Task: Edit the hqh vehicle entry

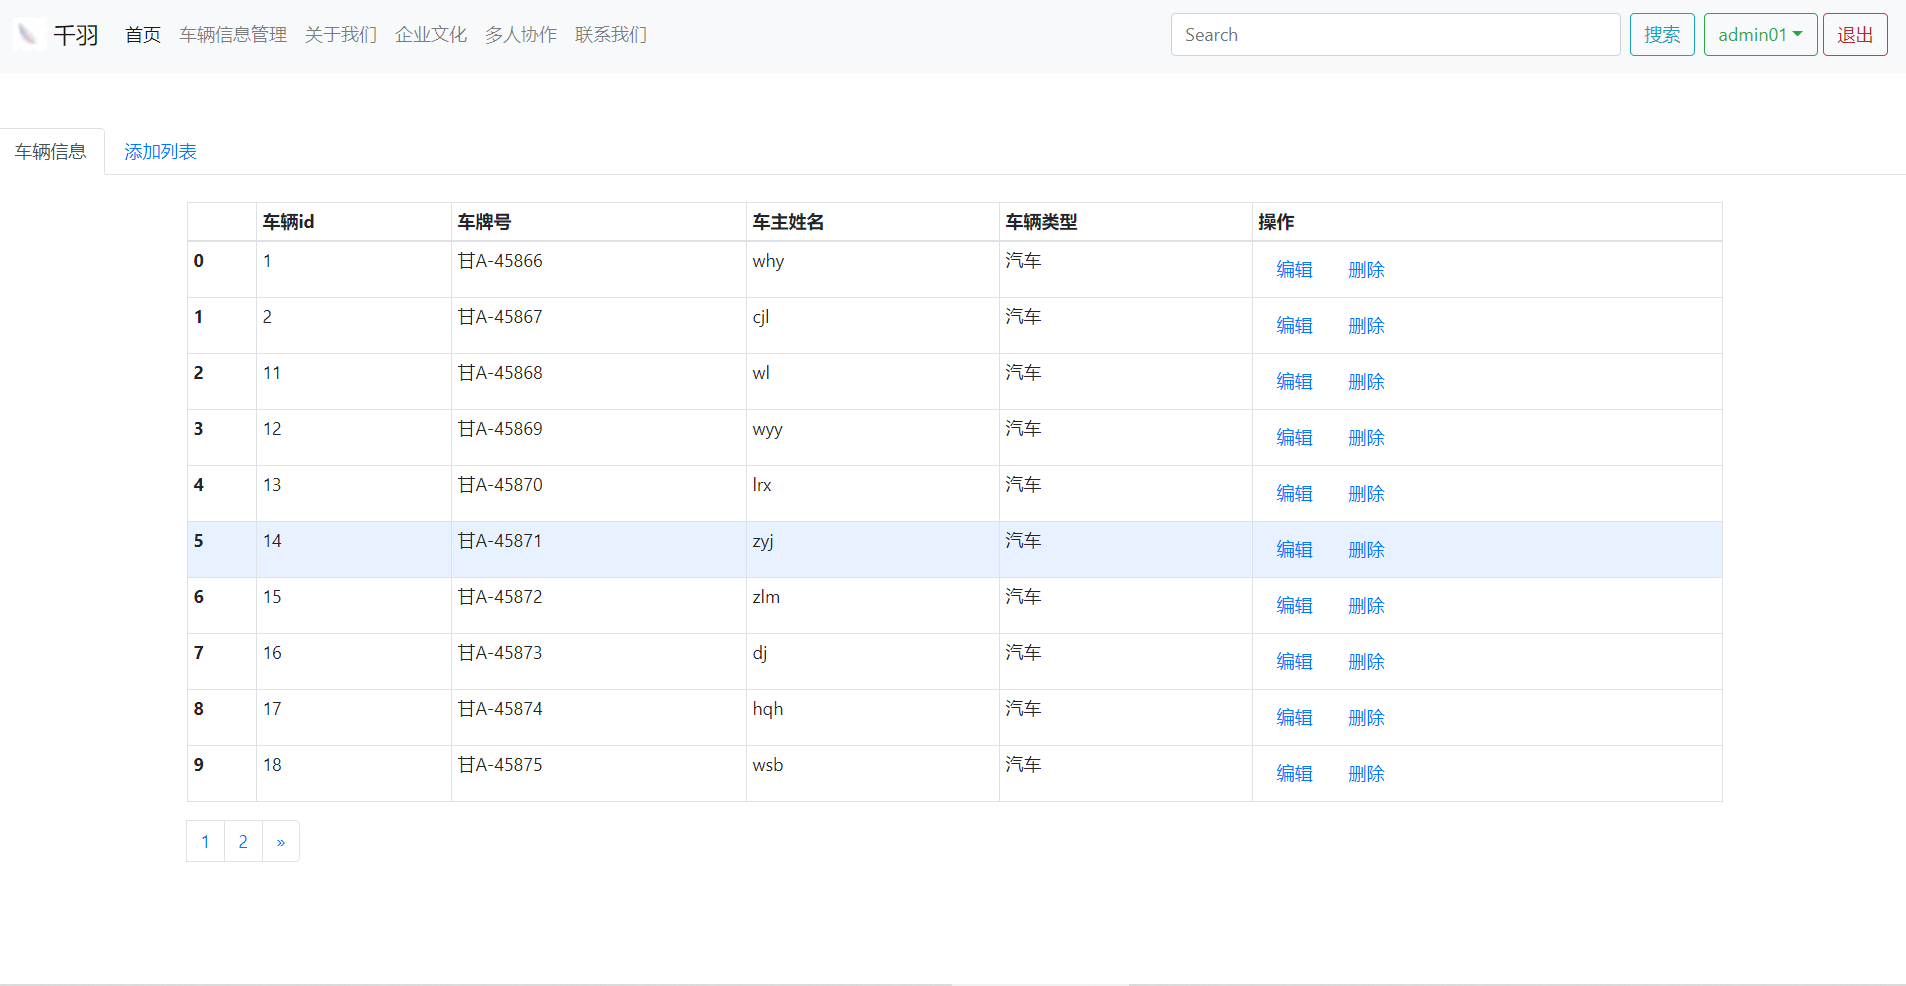Action: pyautogui.click(x=1294, y=718)
